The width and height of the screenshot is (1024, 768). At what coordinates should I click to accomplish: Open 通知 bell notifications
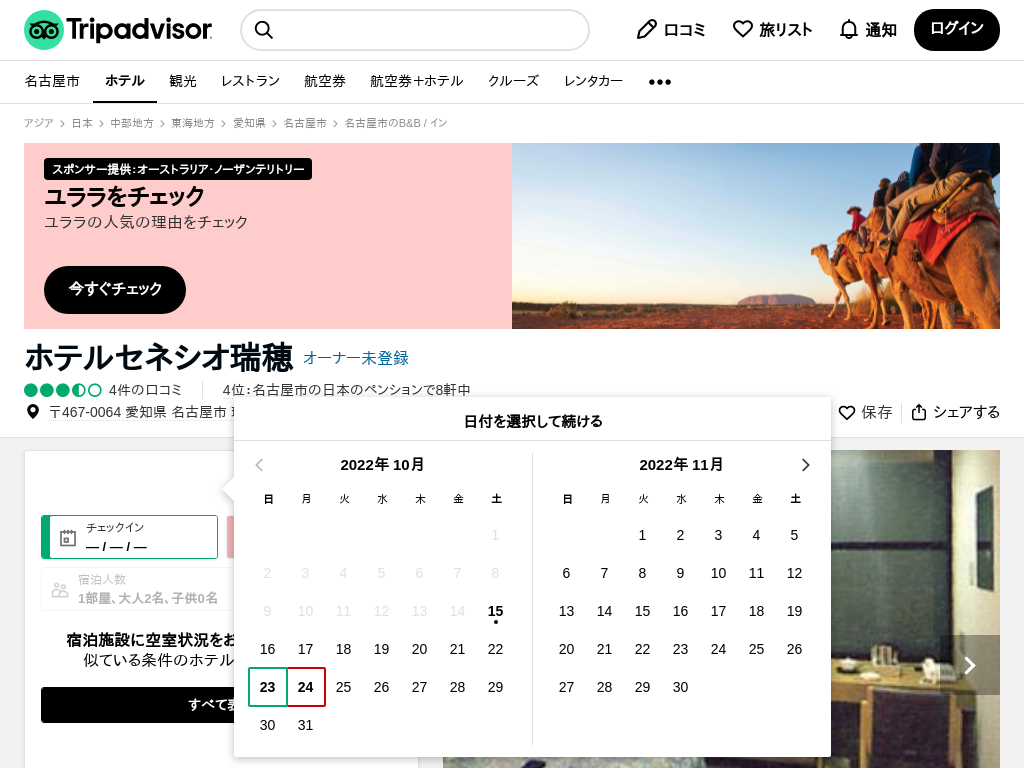(x=849, y=30)
